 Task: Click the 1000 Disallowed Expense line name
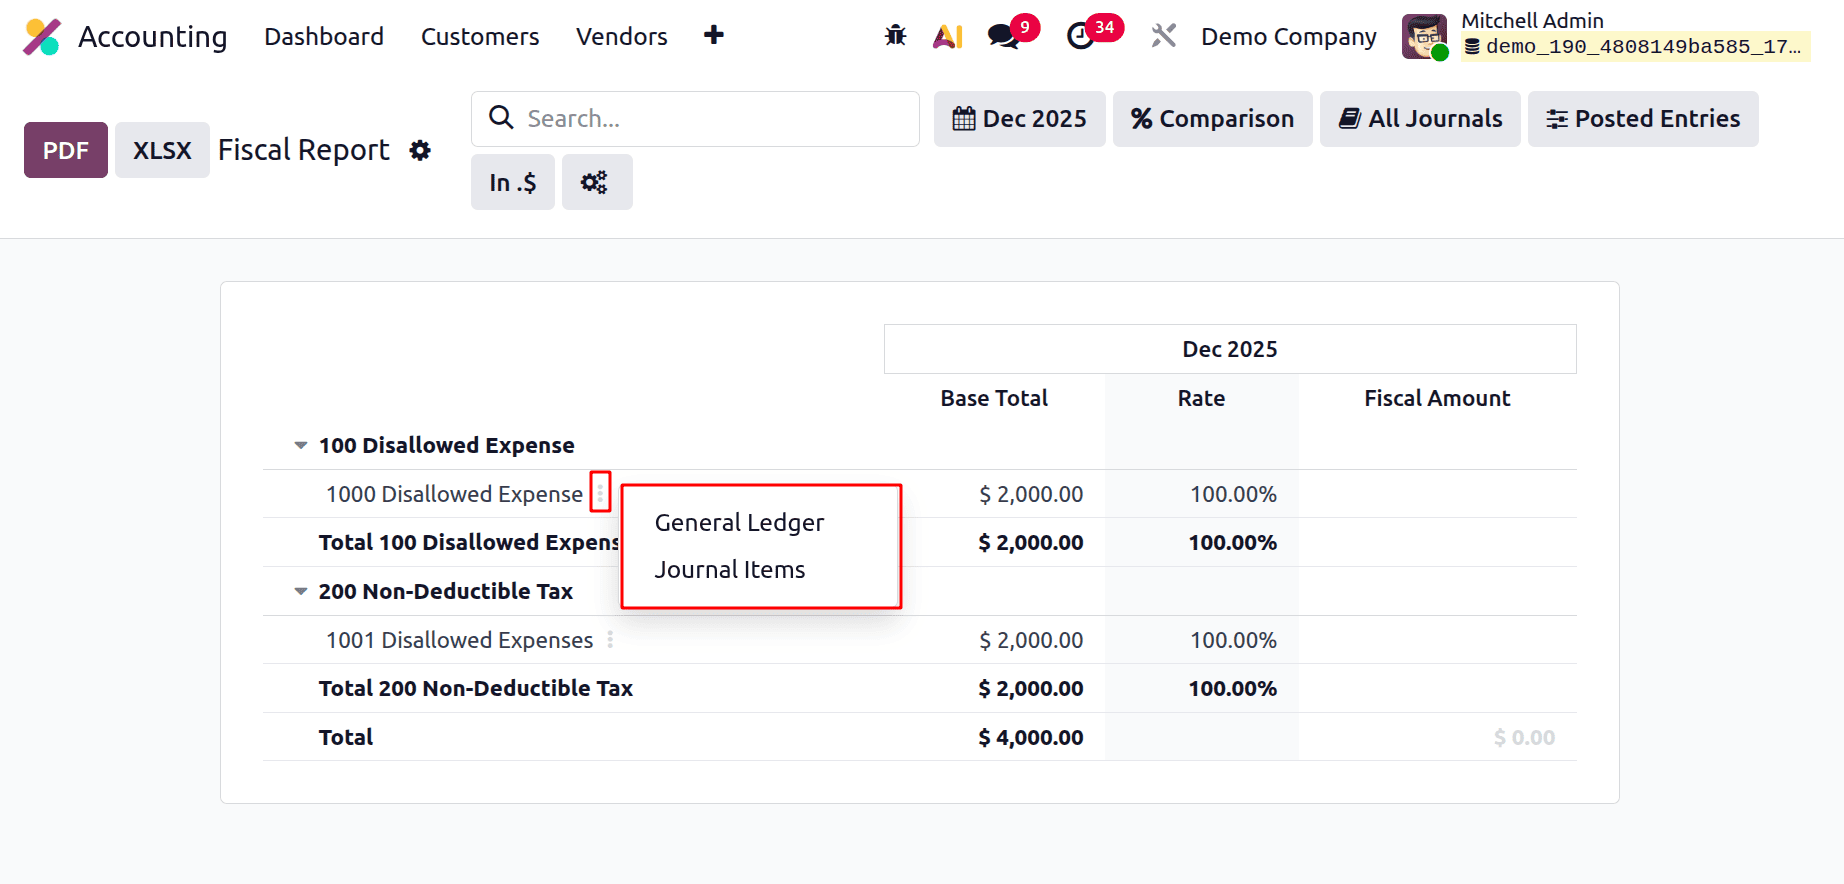pyautogui.click(x=454, y=494)
